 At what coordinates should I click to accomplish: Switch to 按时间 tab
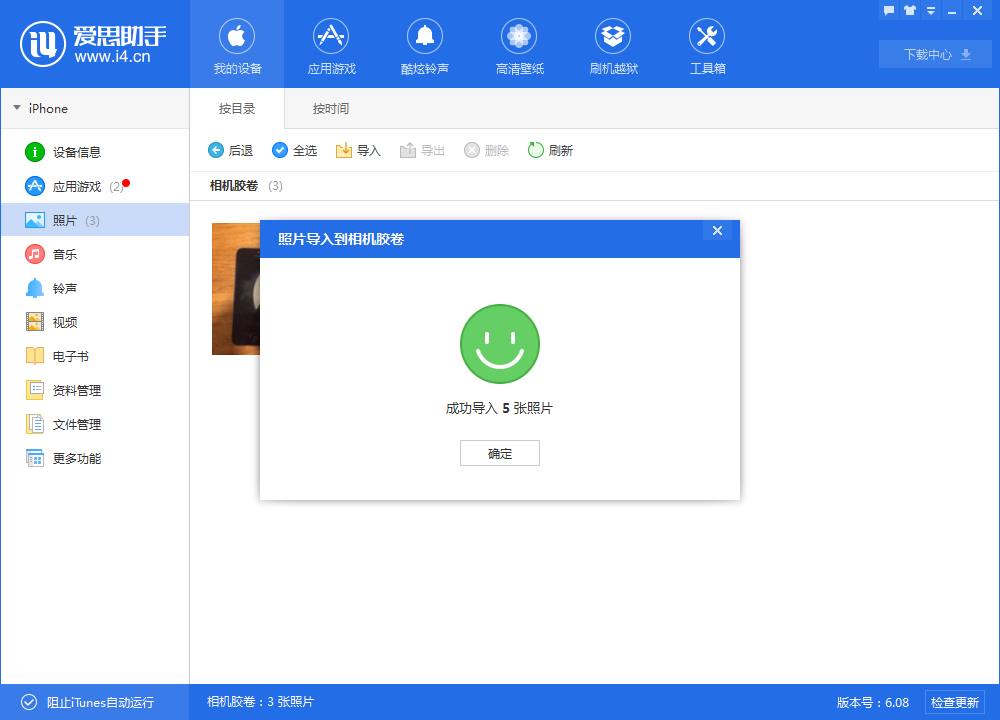click(x=330, y=108)
